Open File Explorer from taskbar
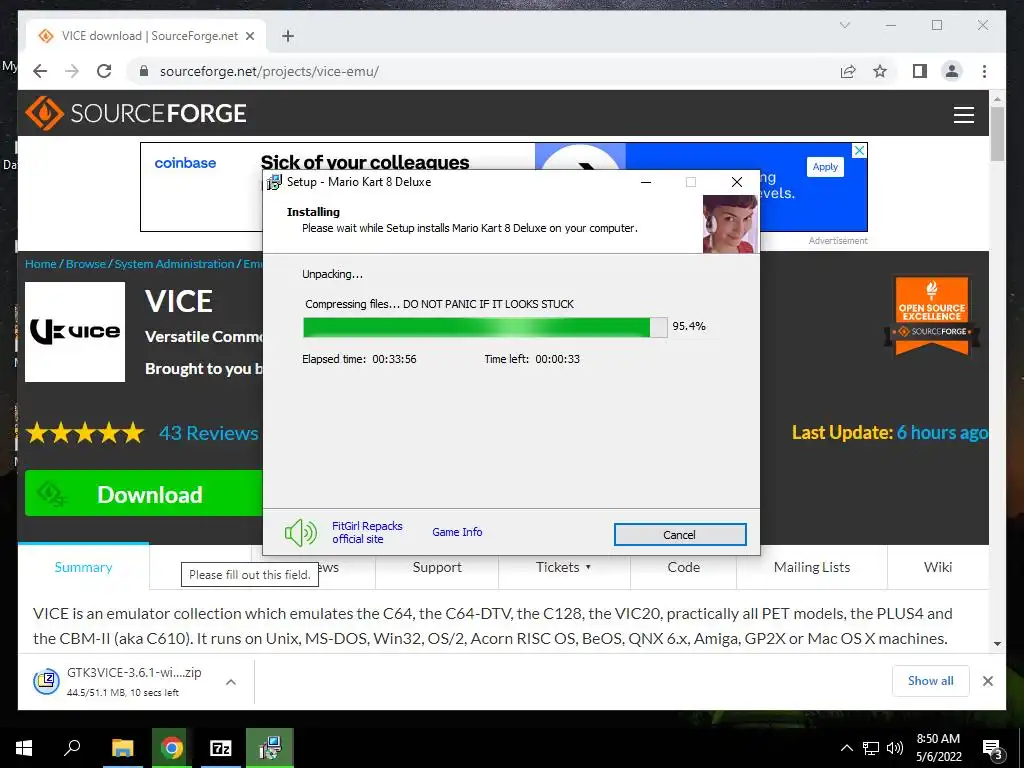1024x768 pixels. (122, 748)
